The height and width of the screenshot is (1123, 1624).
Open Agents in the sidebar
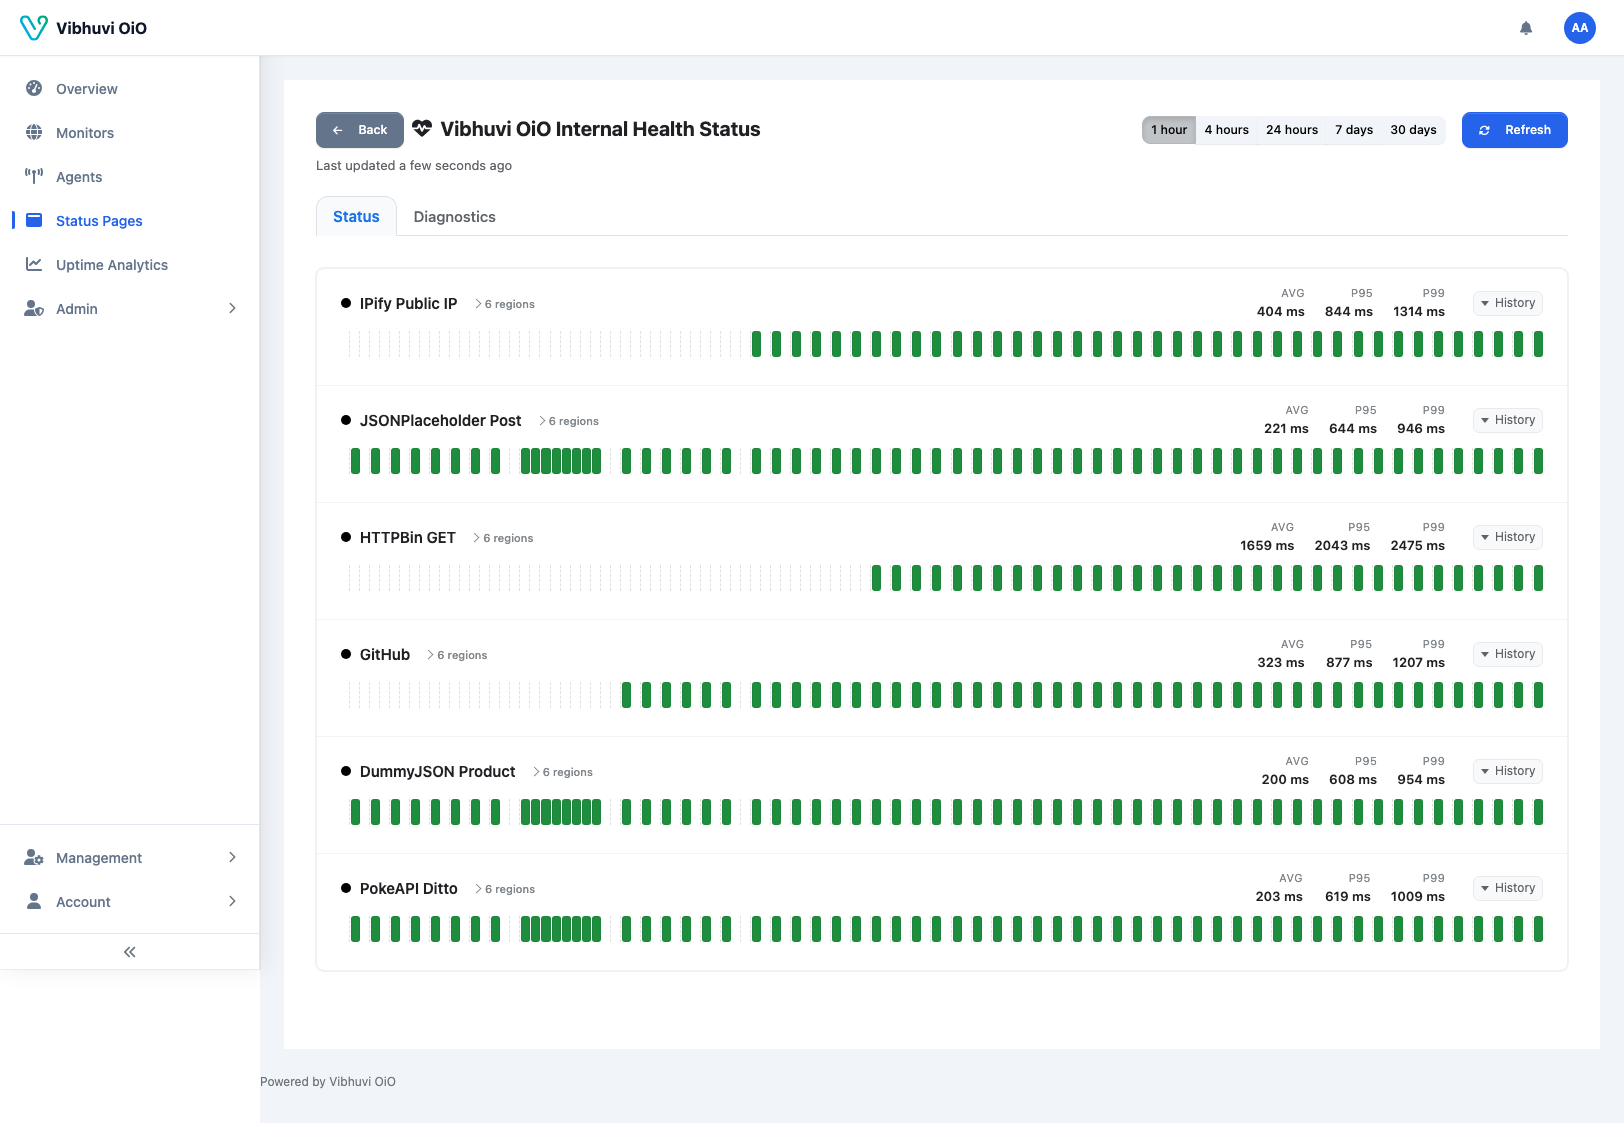(x=130, y=176)
